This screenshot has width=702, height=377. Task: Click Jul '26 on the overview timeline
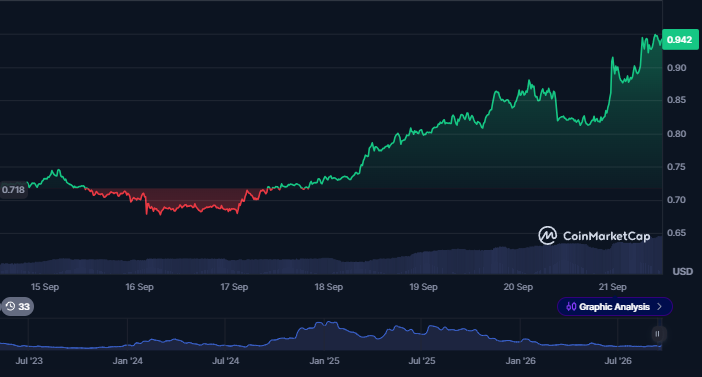618,361
